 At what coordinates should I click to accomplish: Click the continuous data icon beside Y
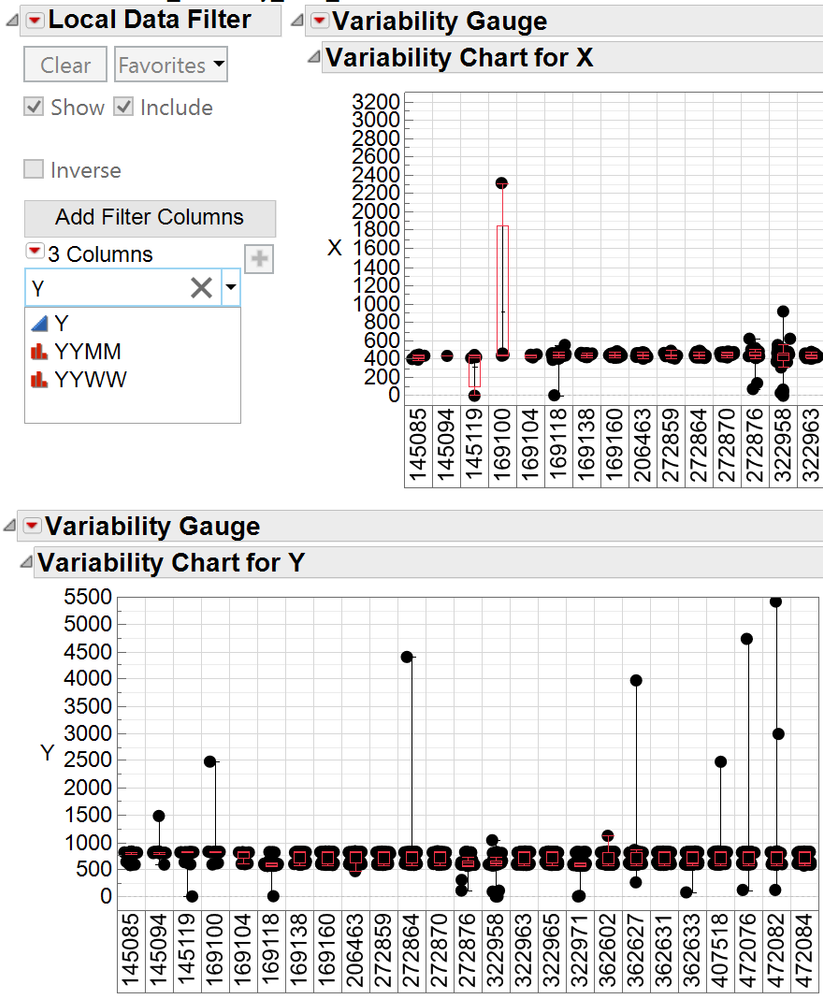click(x=40, y=322)
